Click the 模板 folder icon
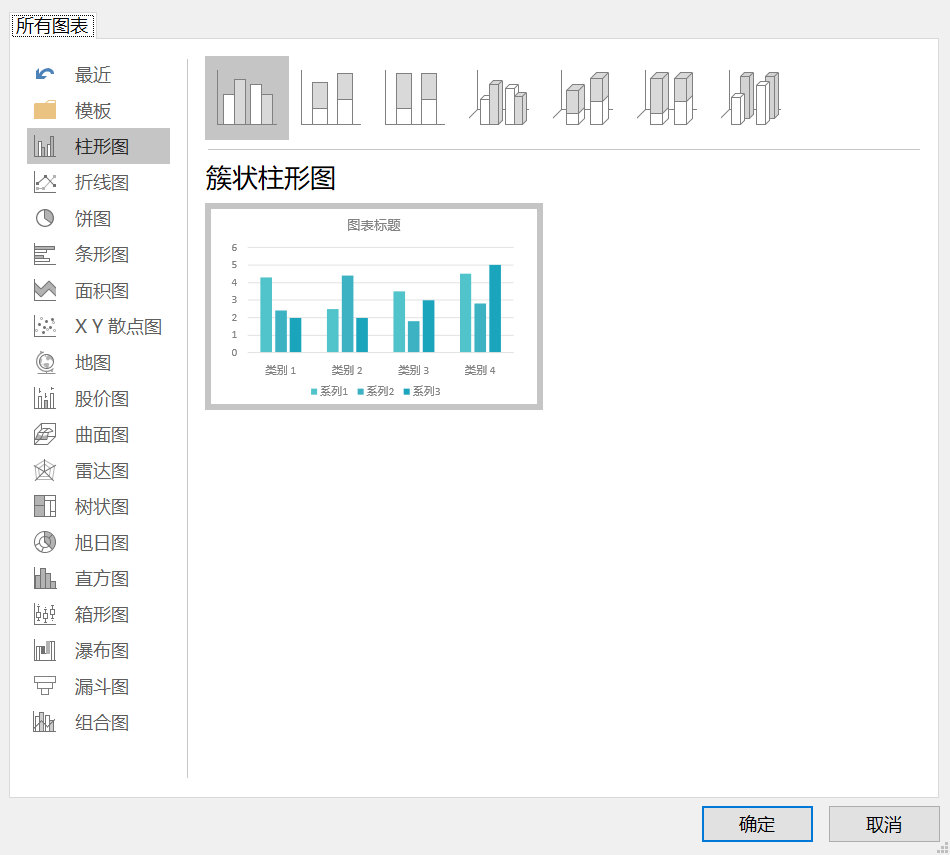Viewport: 950px width, 855px height. click(x=45, y=110)
